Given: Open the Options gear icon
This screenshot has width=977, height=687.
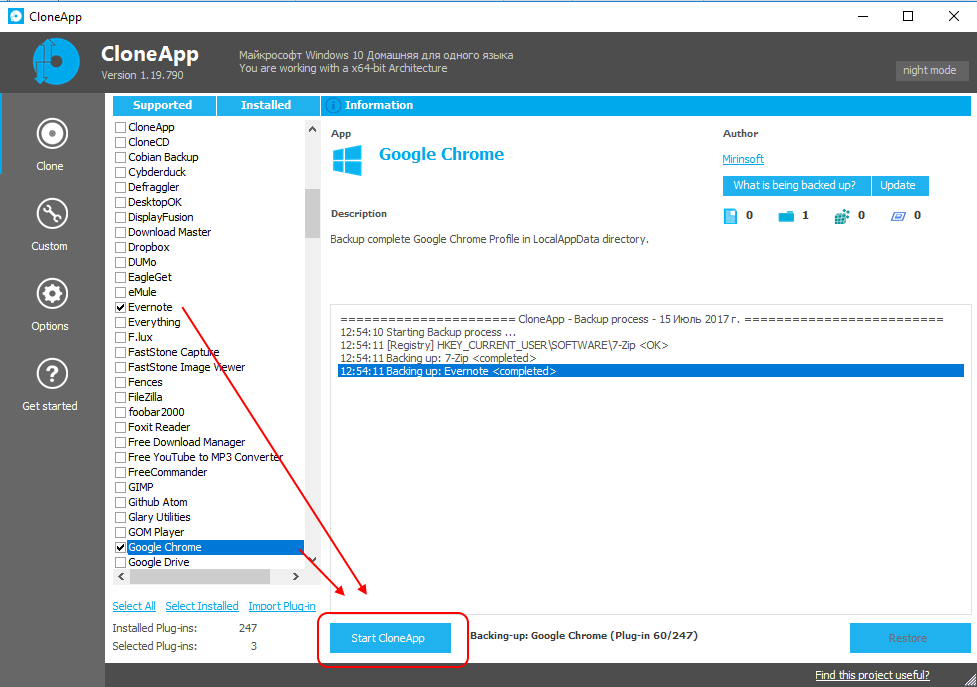Looking at the screenshot, I should click(52, 293).
